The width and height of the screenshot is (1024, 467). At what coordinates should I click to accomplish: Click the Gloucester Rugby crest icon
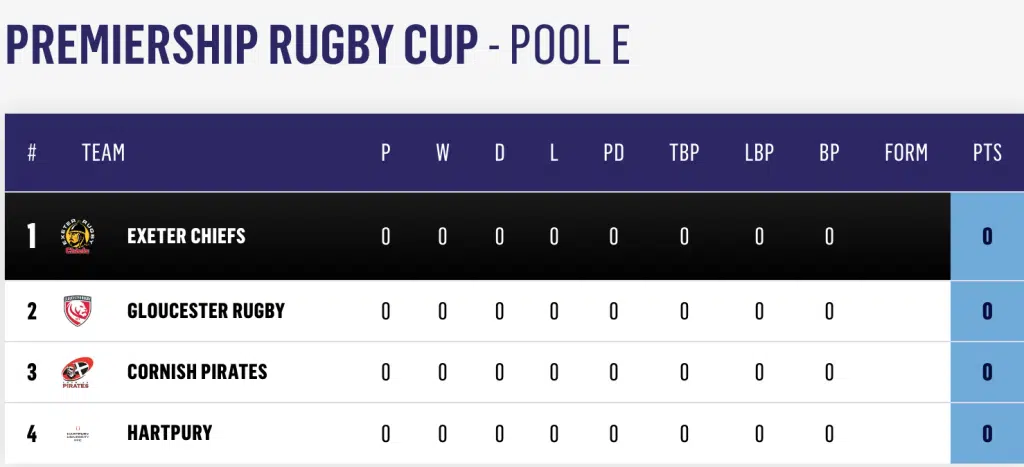(x=78, y=311)
